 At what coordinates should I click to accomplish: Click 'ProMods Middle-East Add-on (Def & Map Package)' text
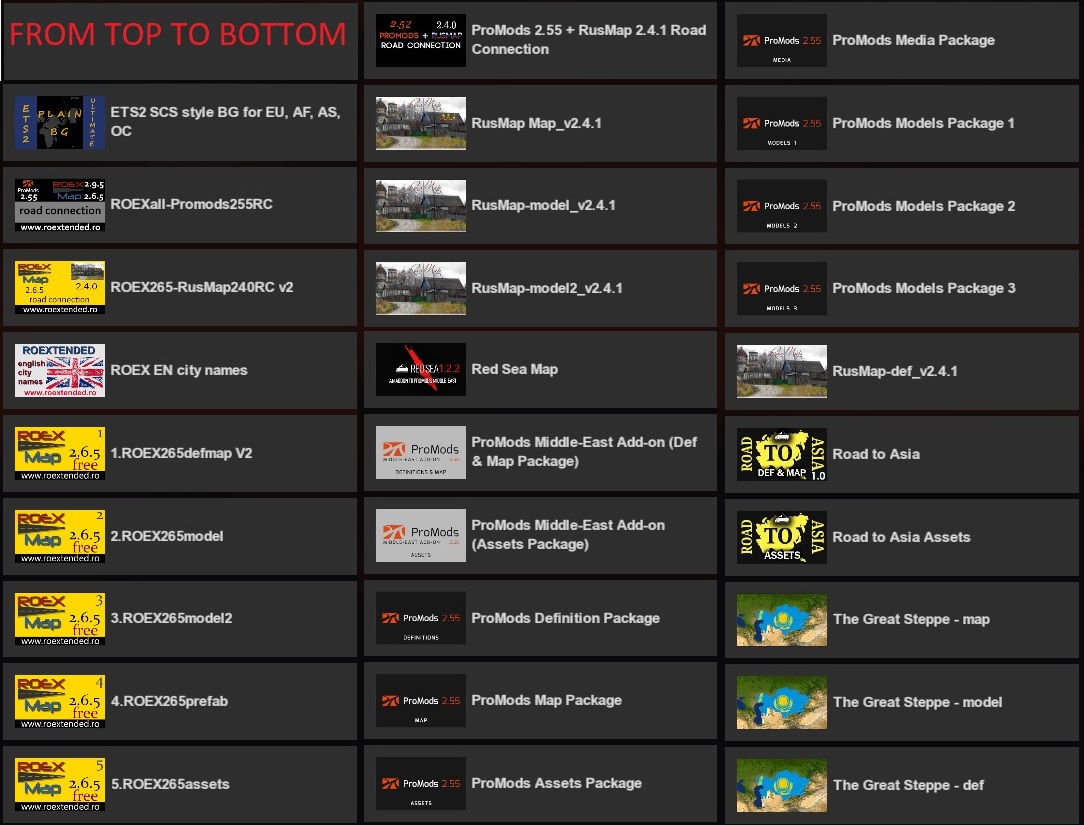pyautogui.click(x=584, y=452)
